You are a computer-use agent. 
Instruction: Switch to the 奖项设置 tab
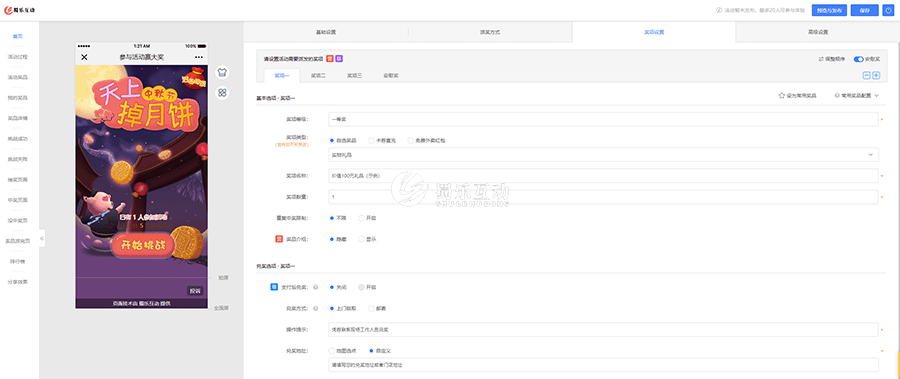pos(654,32)
